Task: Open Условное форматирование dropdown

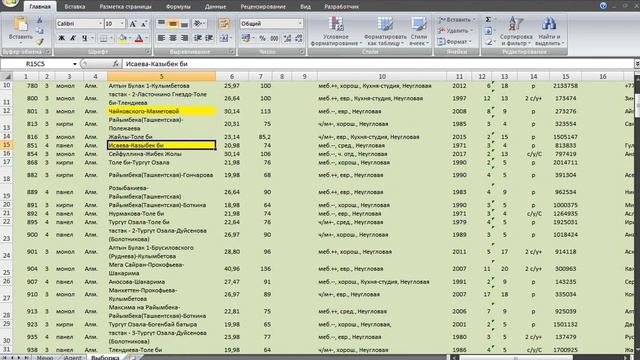Action: coord(336,31)
